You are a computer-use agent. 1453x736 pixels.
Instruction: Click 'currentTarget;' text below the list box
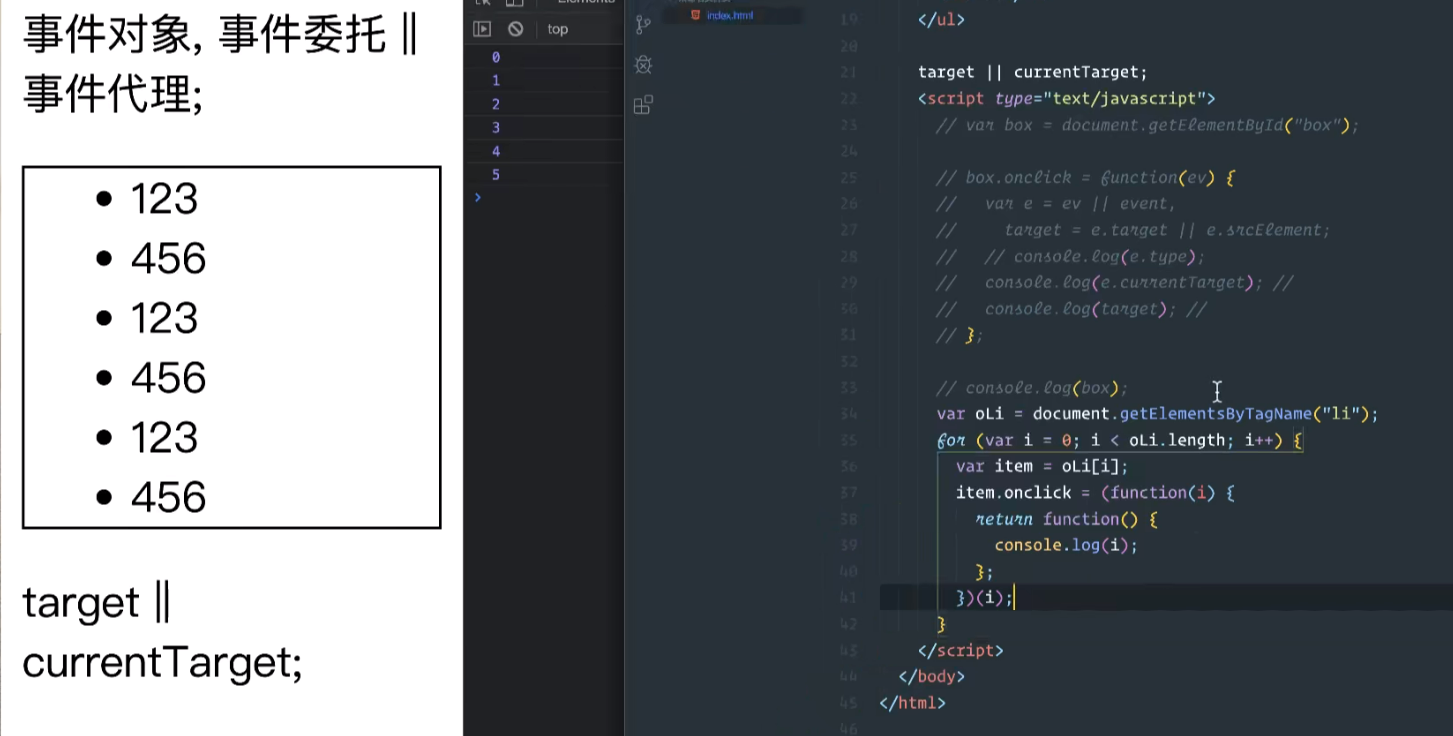162,662
